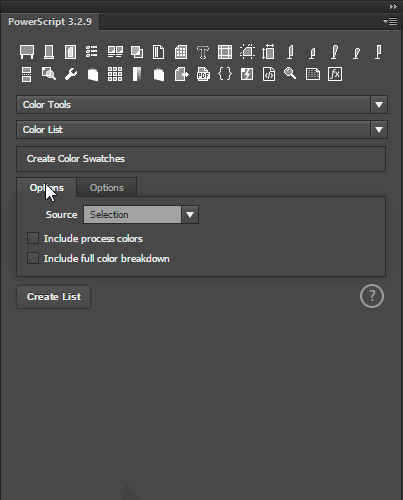Open the panel flyout menu icon
This screenshot has width=403, height=500.
tap(390, 21)
